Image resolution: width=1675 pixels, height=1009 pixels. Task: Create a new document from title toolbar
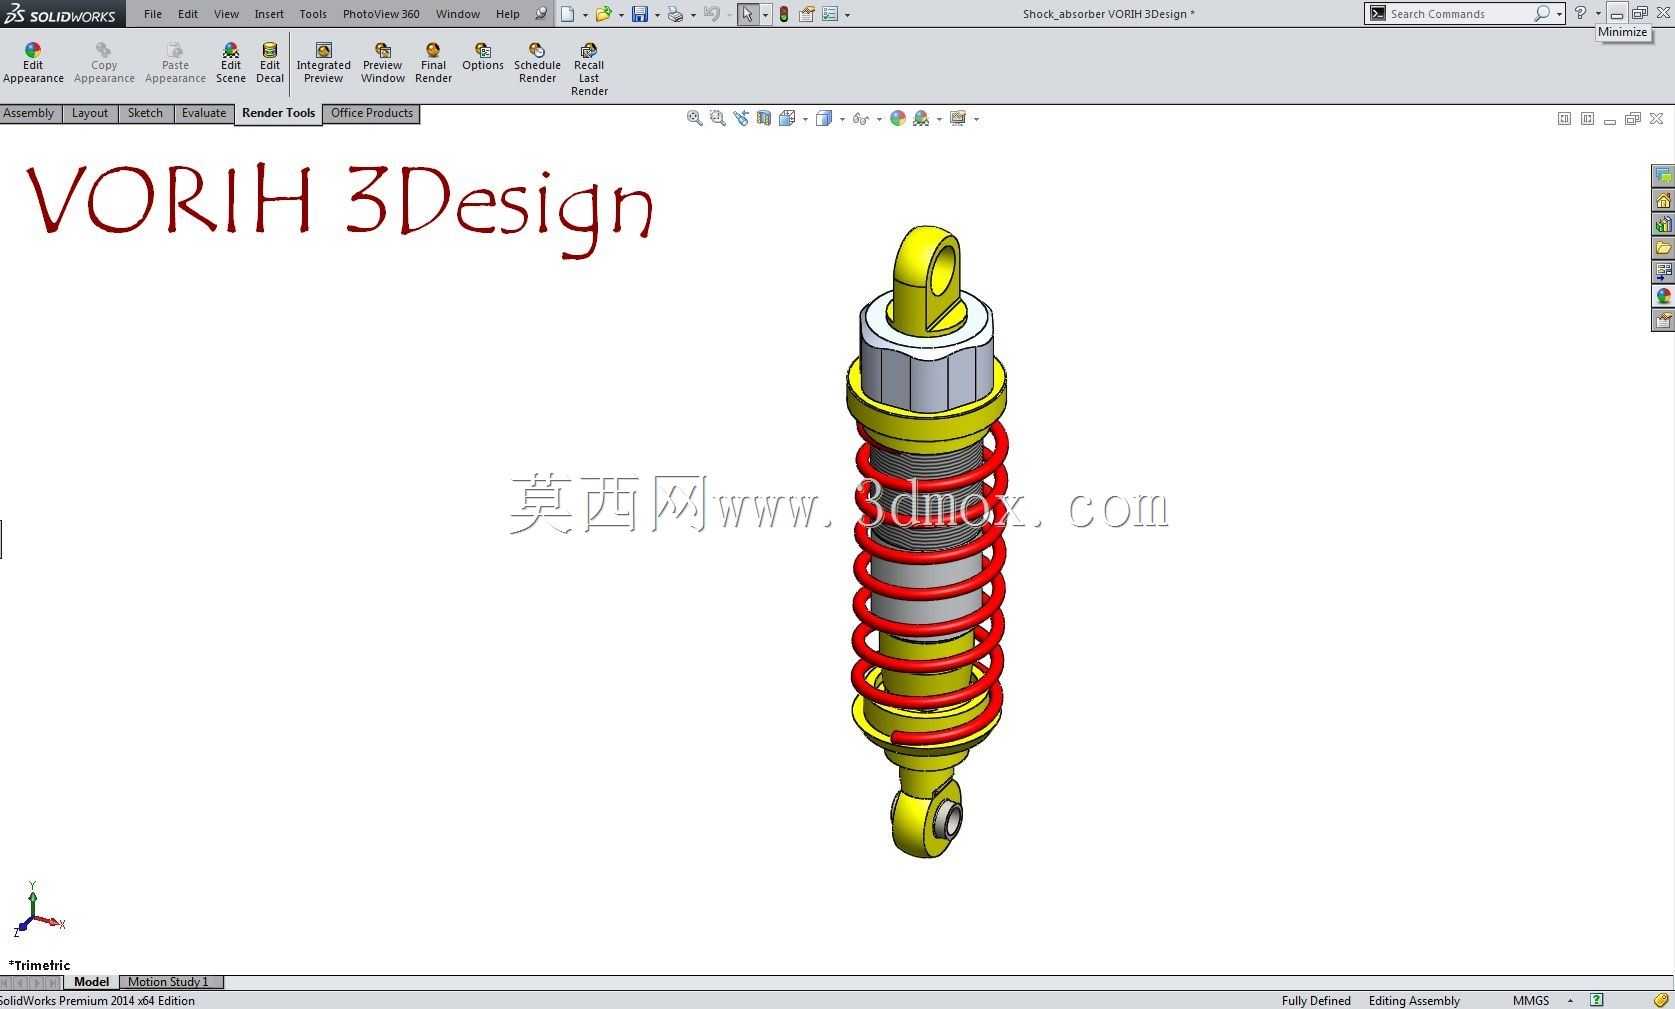coord(568,14)
